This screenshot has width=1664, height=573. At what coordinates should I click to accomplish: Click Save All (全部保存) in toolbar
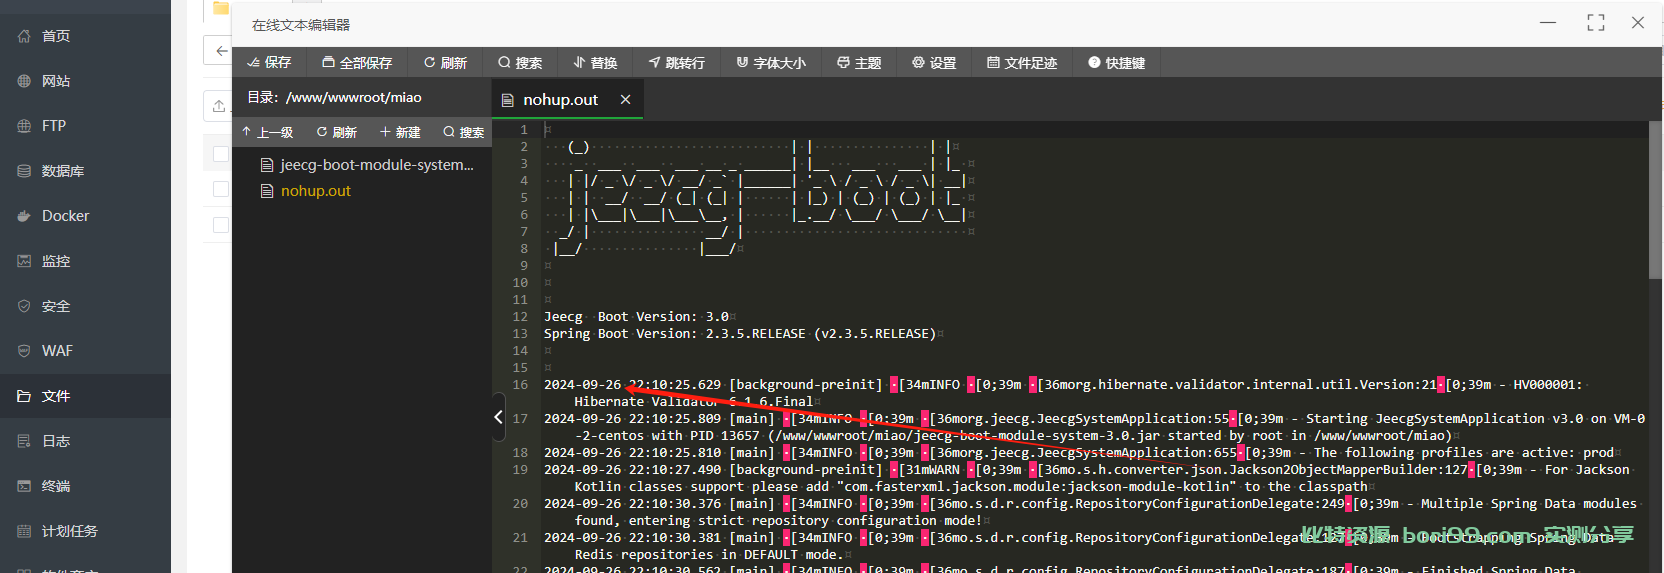point(357,62)
